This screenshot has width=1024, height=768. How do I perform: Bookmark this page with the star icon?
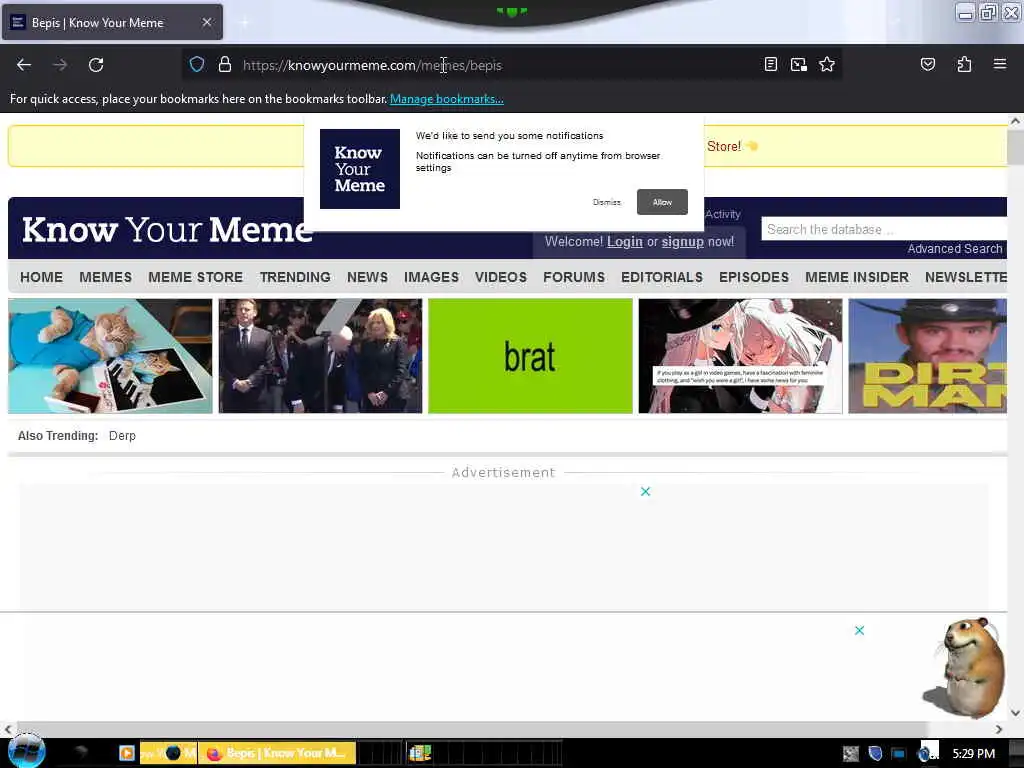pos(827,64)
